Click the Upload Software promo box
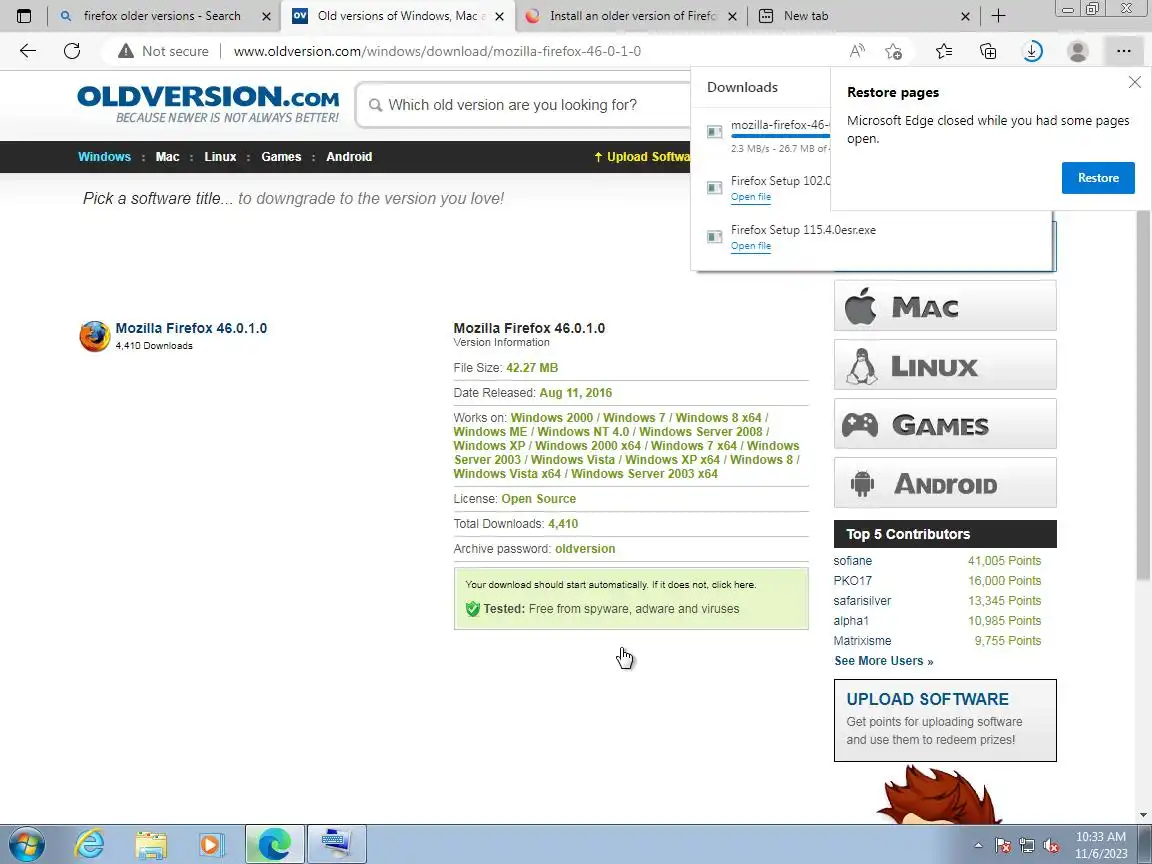1152x864 pixels. [945, 720]
